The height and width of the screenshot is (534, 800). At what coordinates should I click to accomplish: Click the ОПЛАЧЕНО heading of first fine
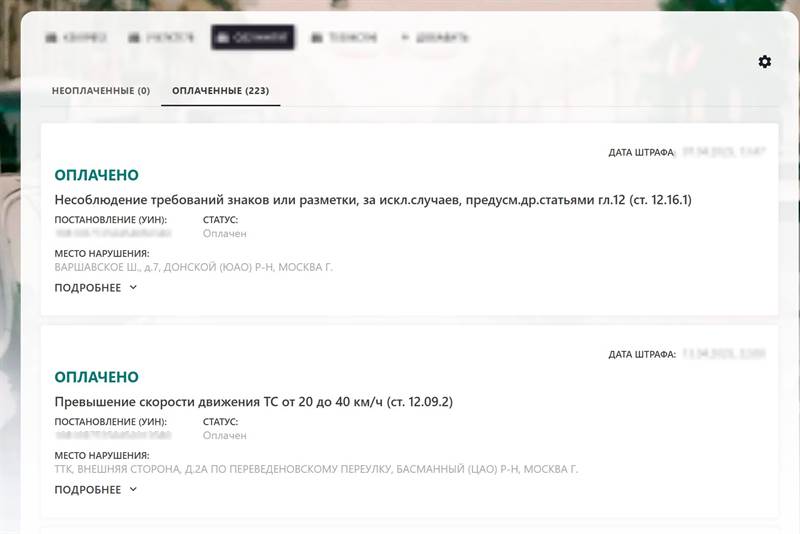[96, 175]
